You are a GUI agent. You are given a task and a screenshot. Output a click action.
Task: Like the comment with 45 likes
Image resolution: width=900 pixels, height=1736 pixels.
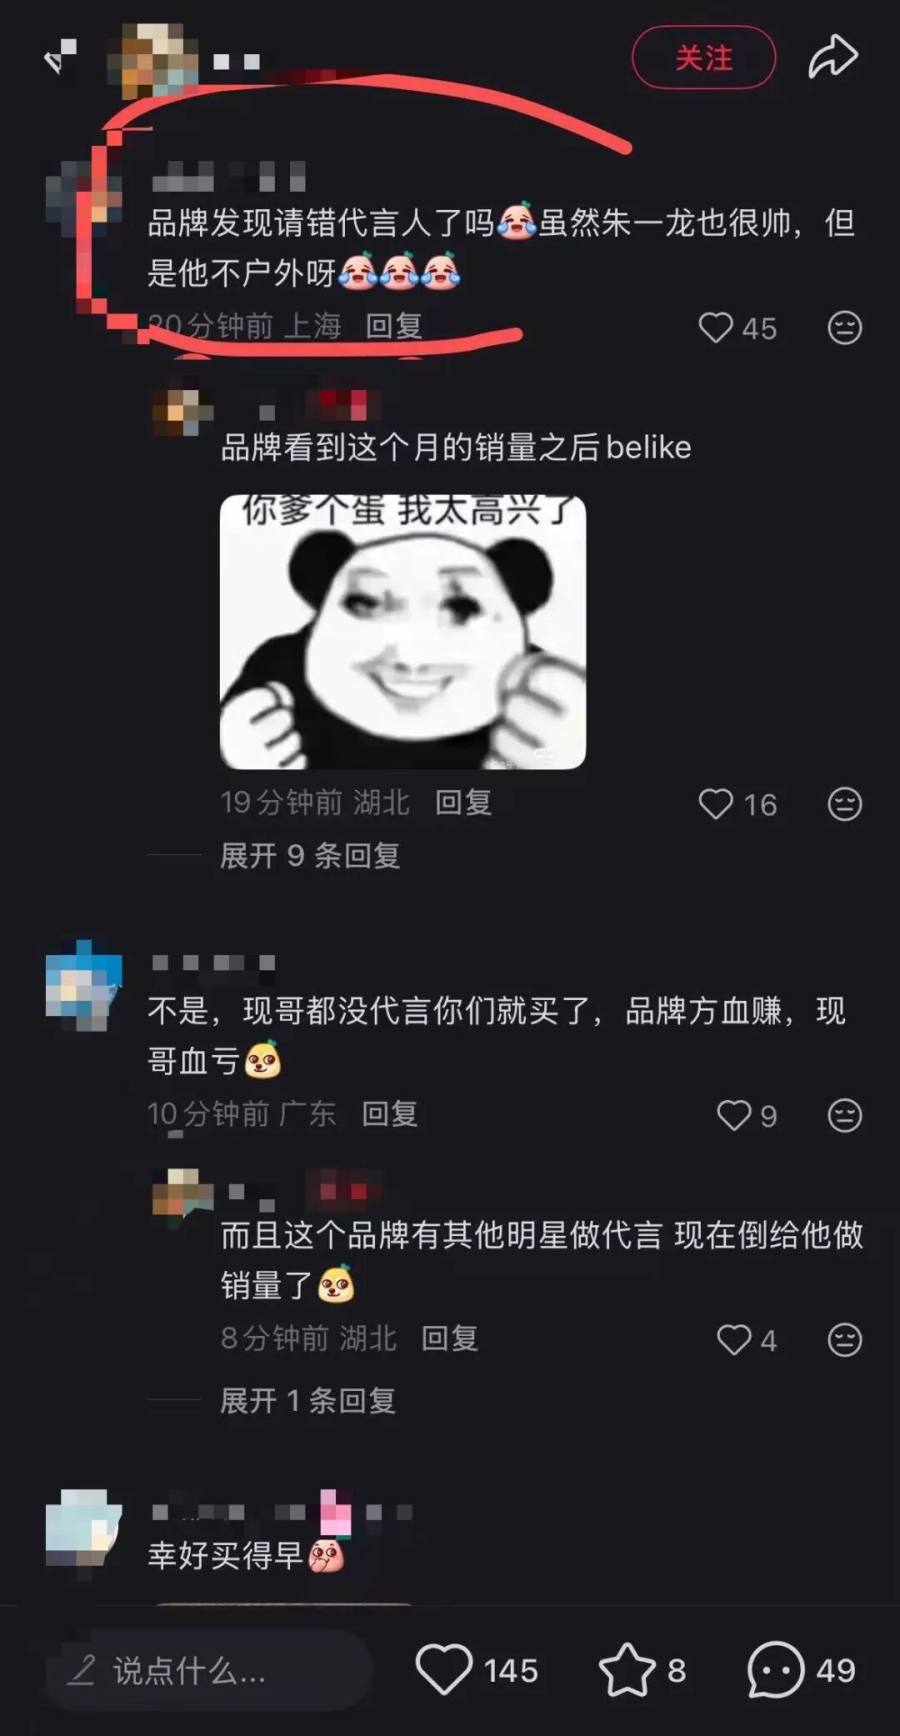tap(715, 327)
